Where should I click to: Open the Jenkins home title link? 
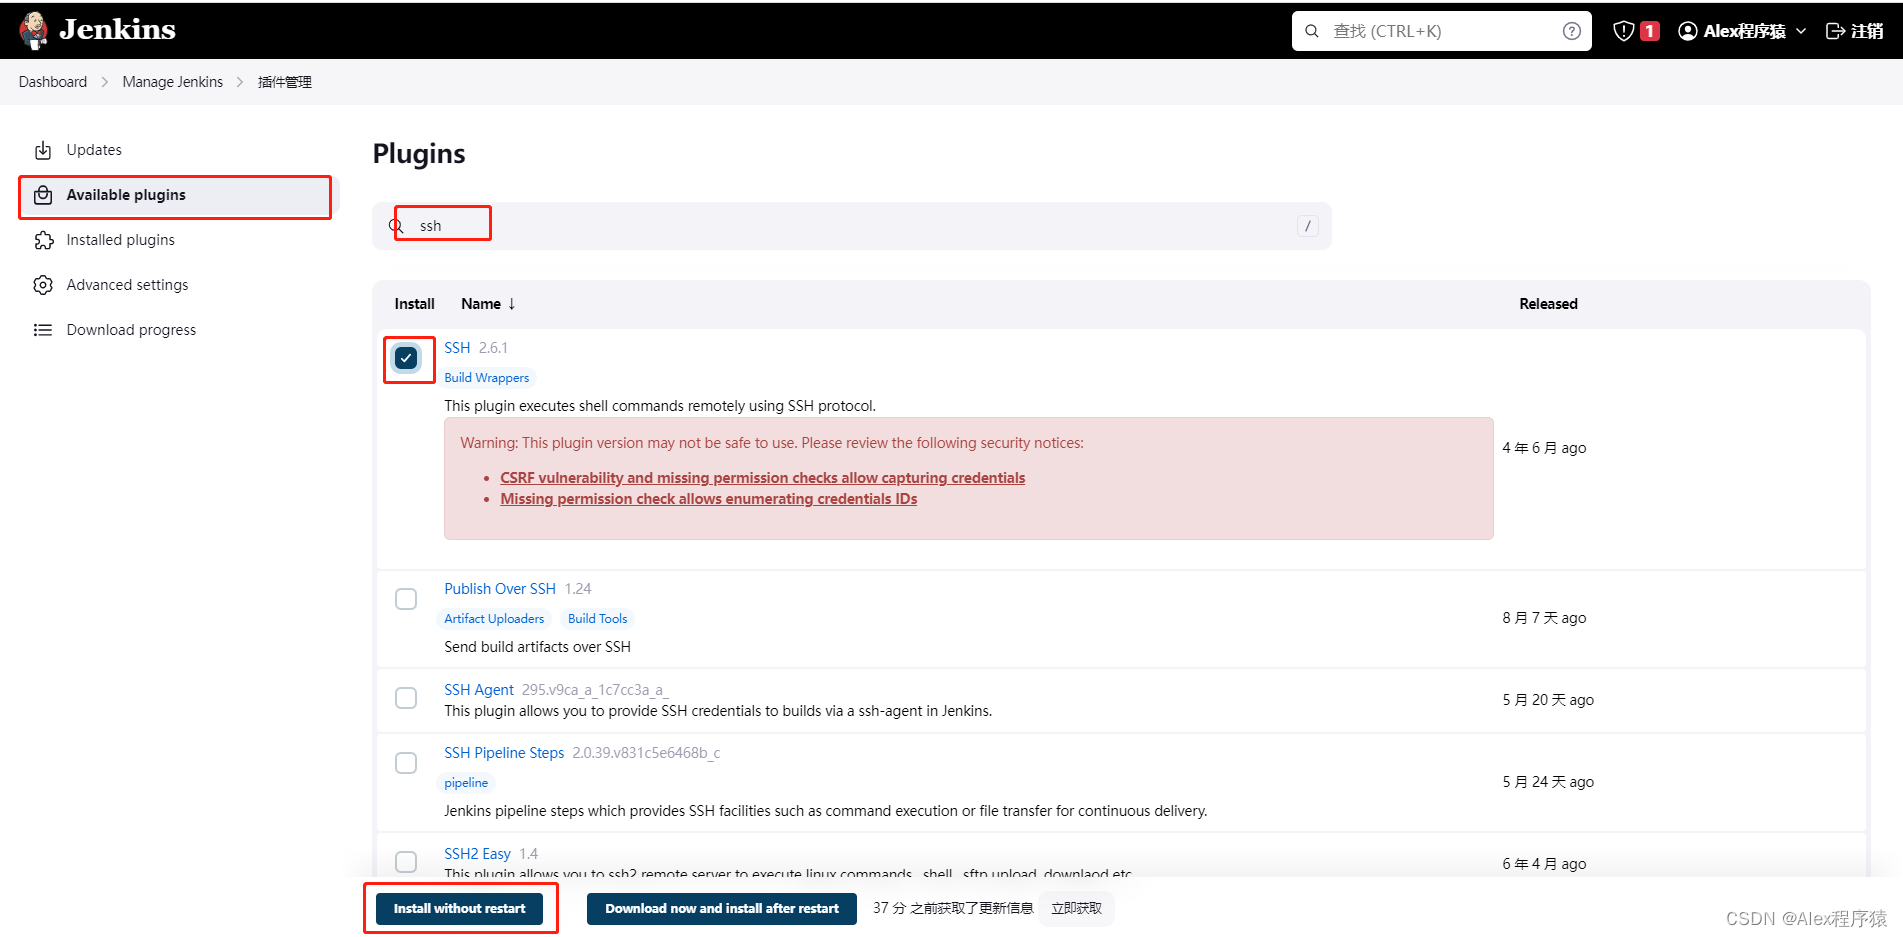click(117, 30)
